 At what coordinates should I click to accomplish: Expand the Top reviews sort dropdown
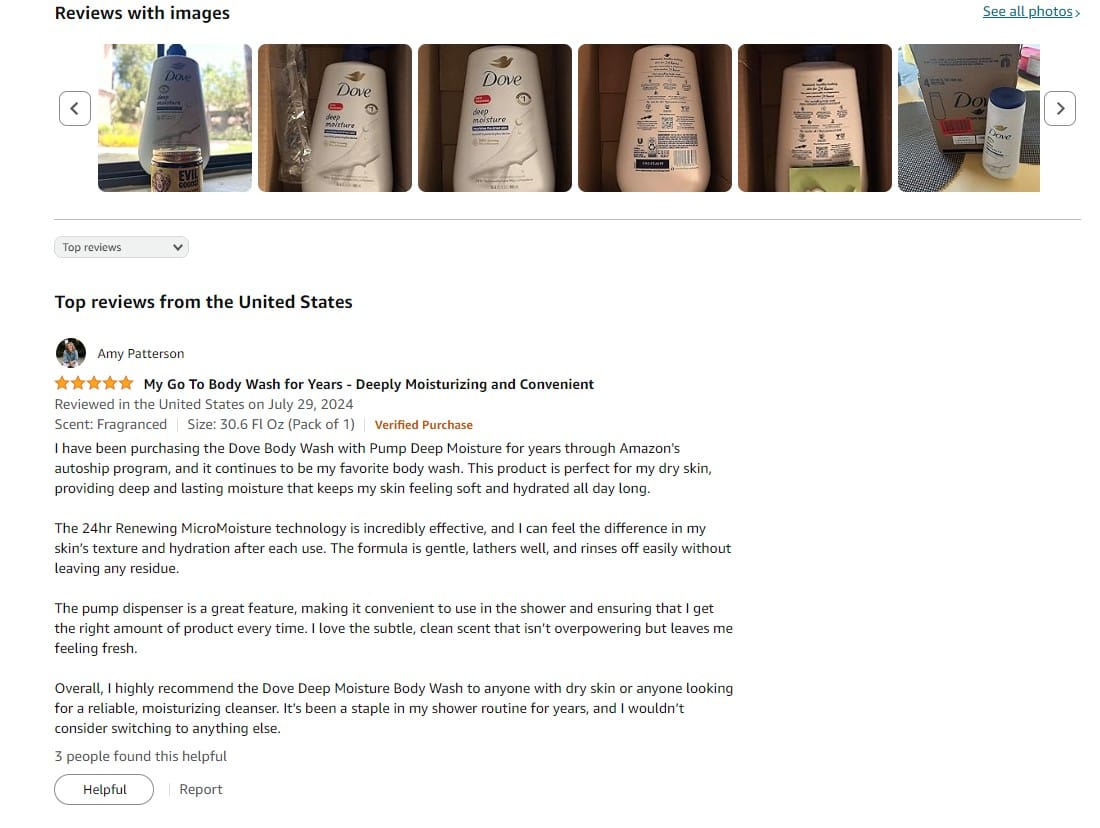point(121,247)
